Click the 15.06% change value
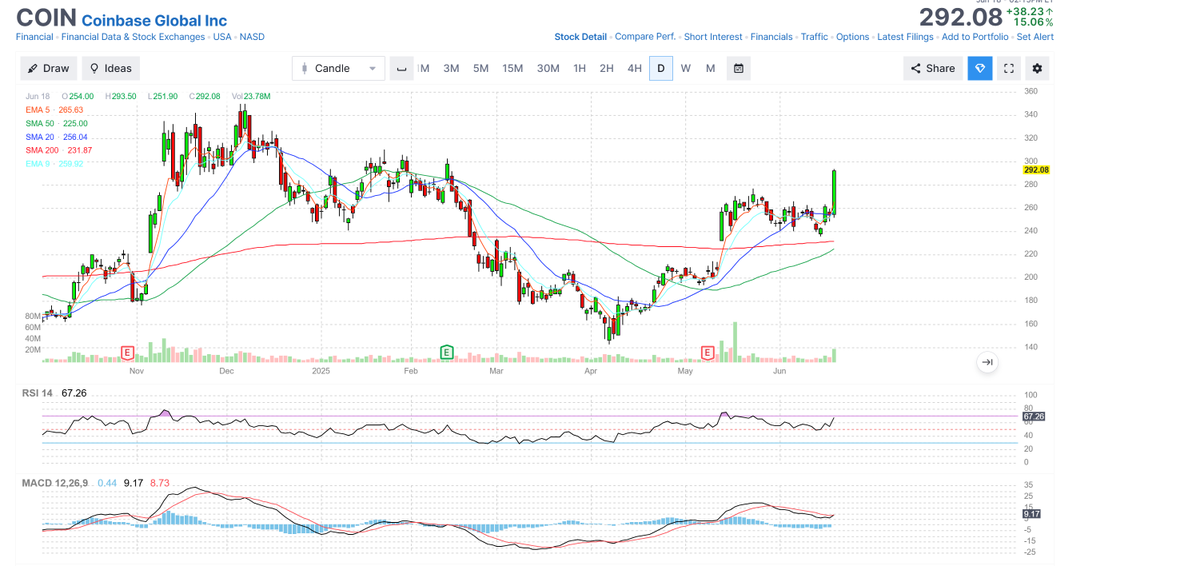This screenshot has height=566, width=1200. pyautogui.click(x=1033, y=22)
